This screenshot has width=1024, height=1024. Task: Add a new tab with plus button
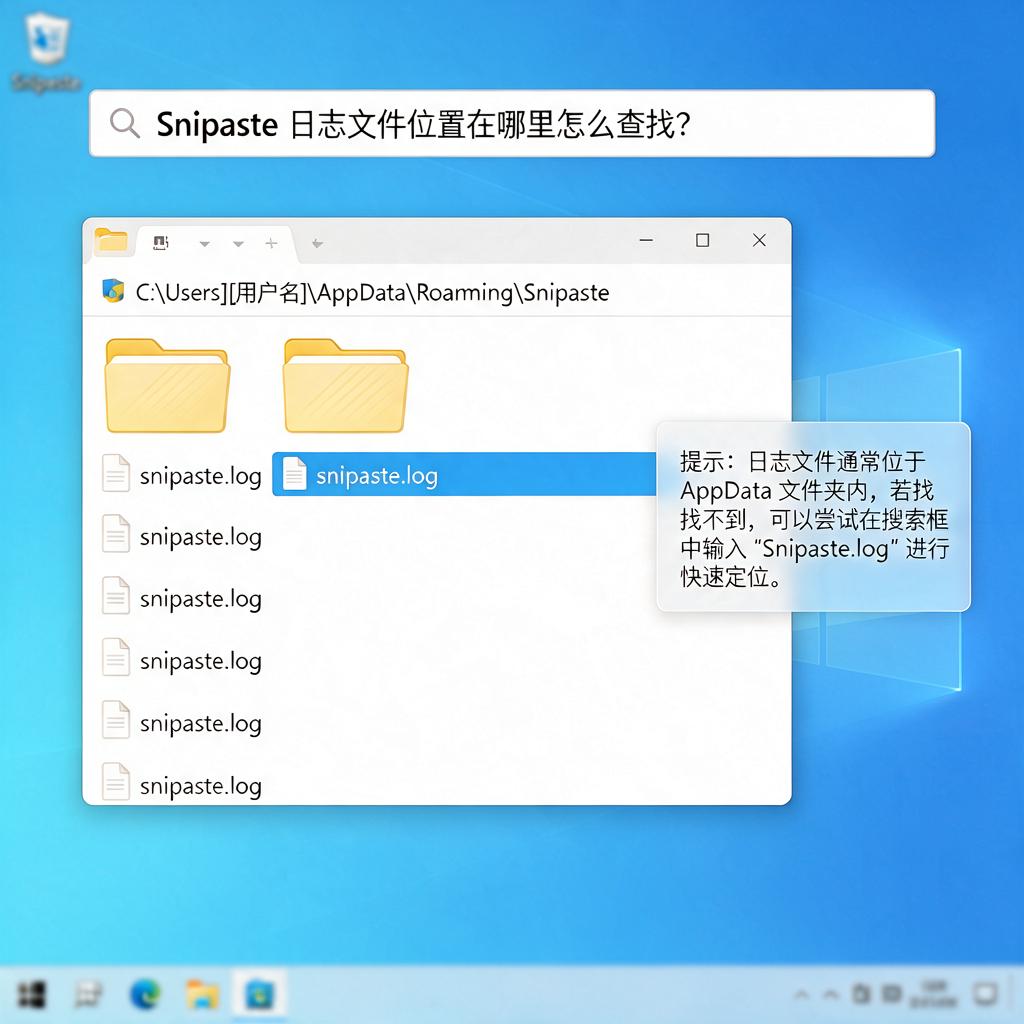(x=271, y=244)
